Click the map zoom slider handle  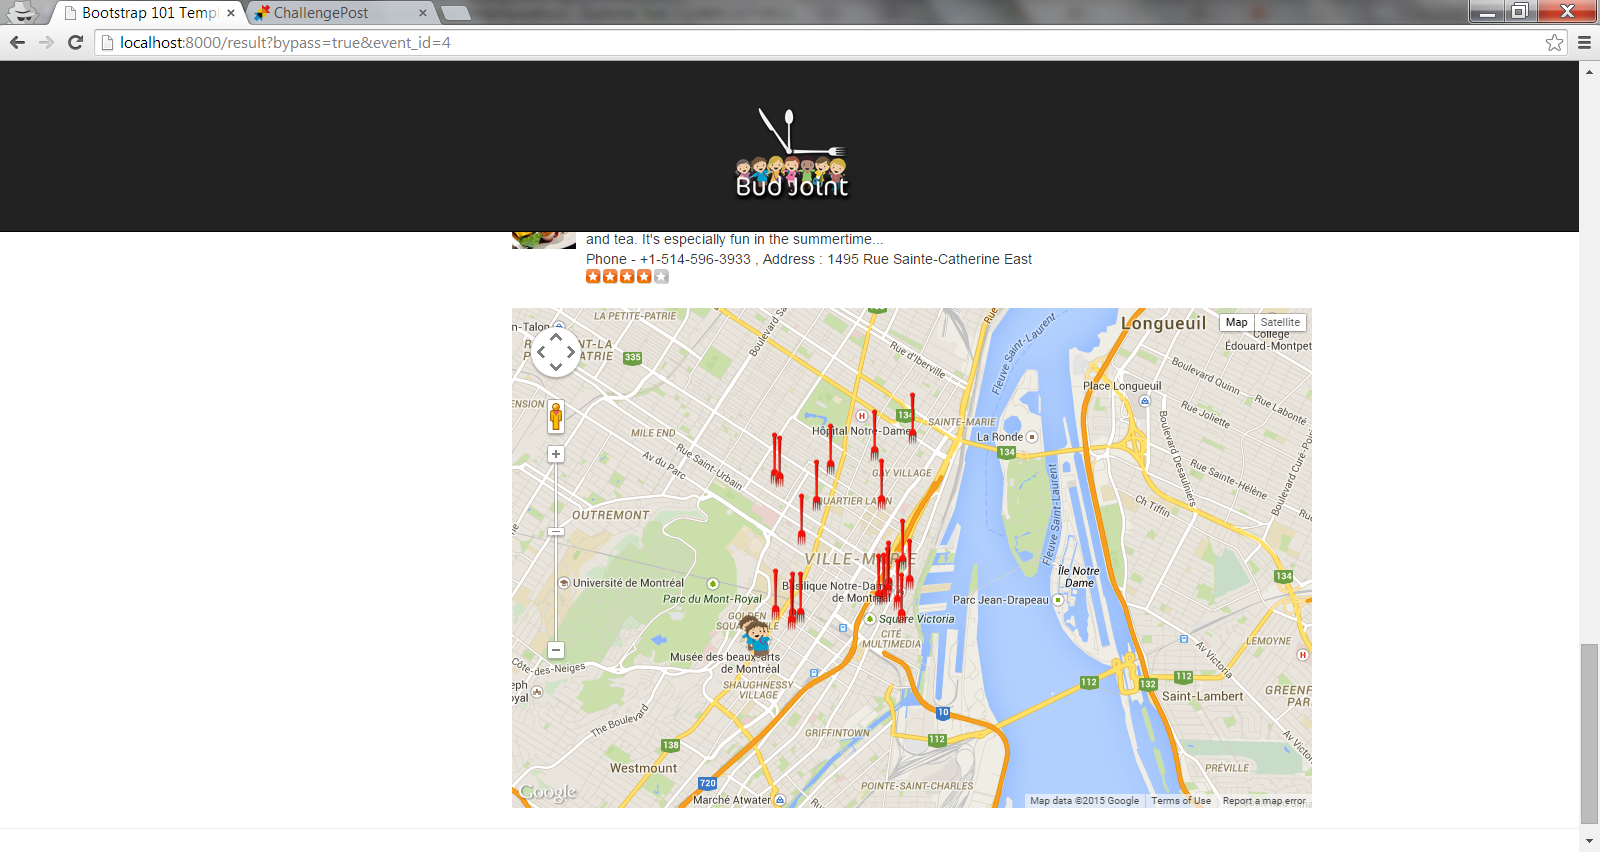[x=556, y=531]
